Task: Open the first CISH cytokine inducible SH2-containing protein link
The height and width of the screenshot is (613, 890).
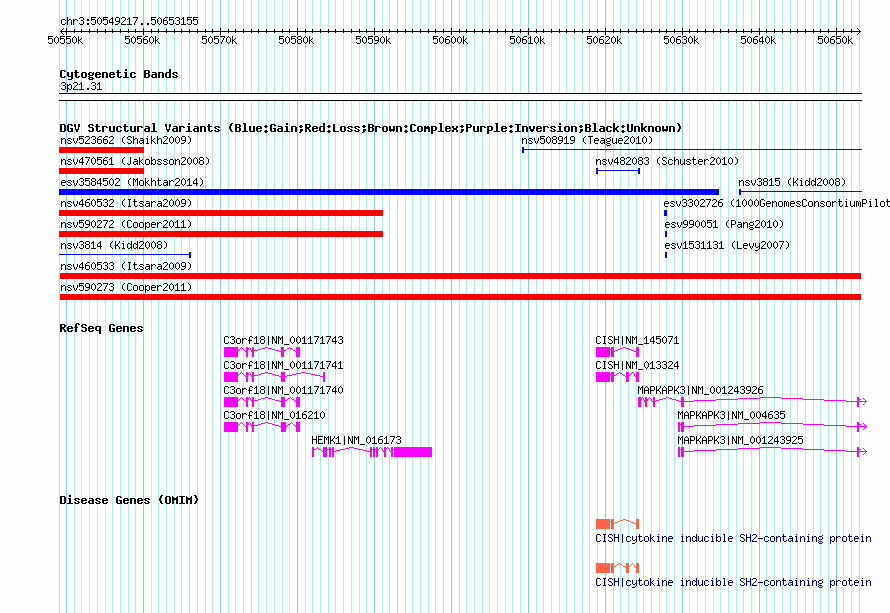Action: [x=733, y=539]
